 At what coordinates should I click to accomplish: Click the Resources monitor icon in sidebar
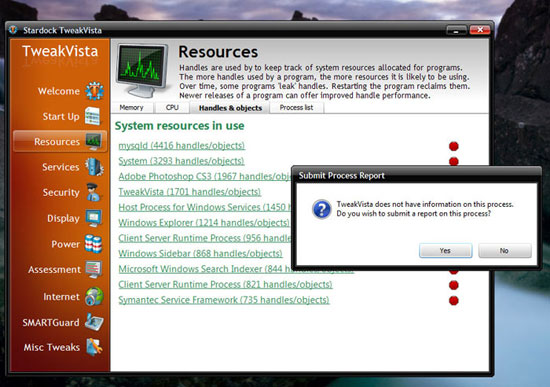click(94, 141)
